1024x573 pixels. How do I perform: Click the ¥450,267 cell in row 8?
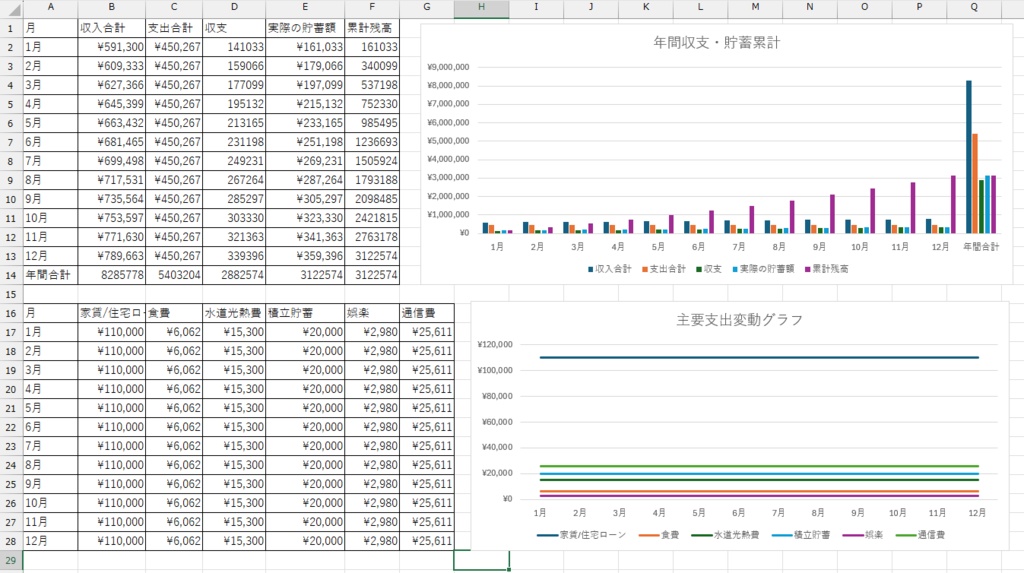click(x=174, y=161)
